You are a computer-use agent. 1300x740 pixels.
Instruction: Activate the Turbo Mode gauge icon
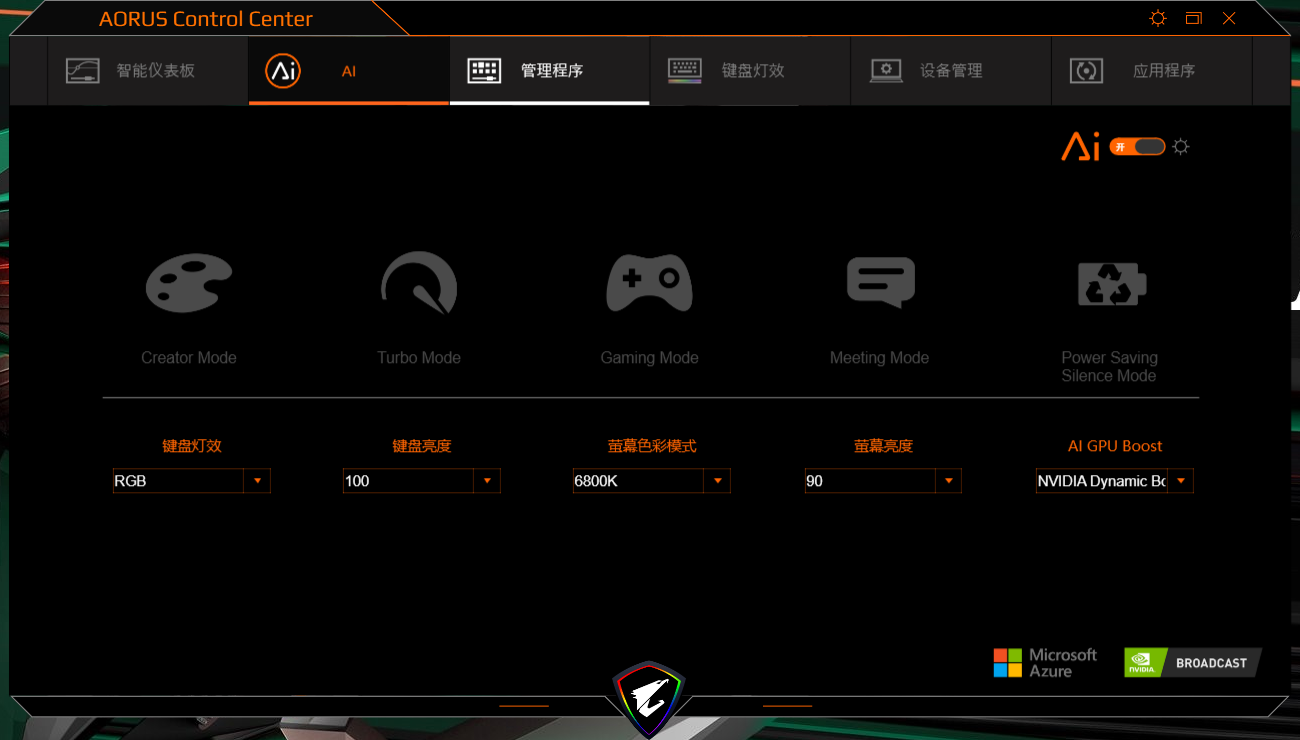[419, 284]
